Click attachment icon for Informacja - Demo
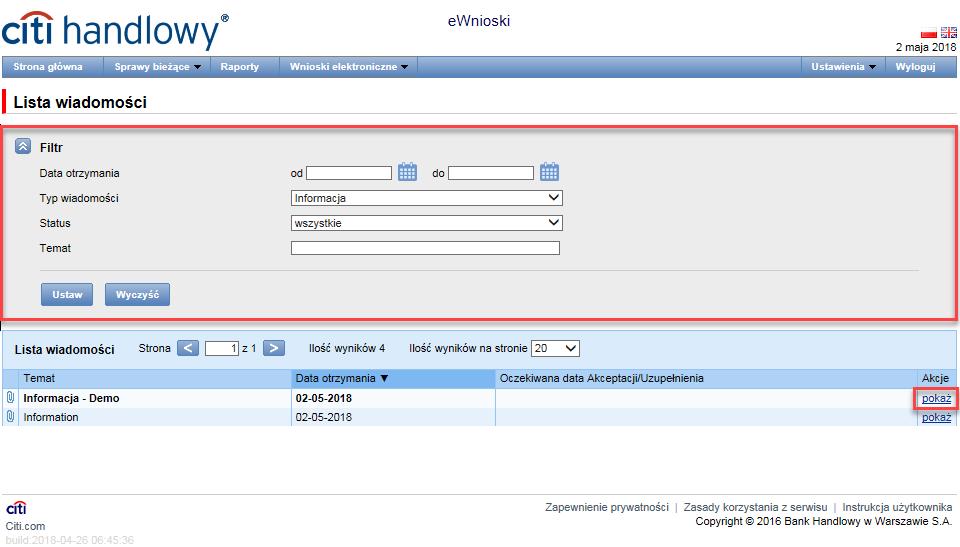The width and height of the screenshot is (960, 547). click(10, 398)
